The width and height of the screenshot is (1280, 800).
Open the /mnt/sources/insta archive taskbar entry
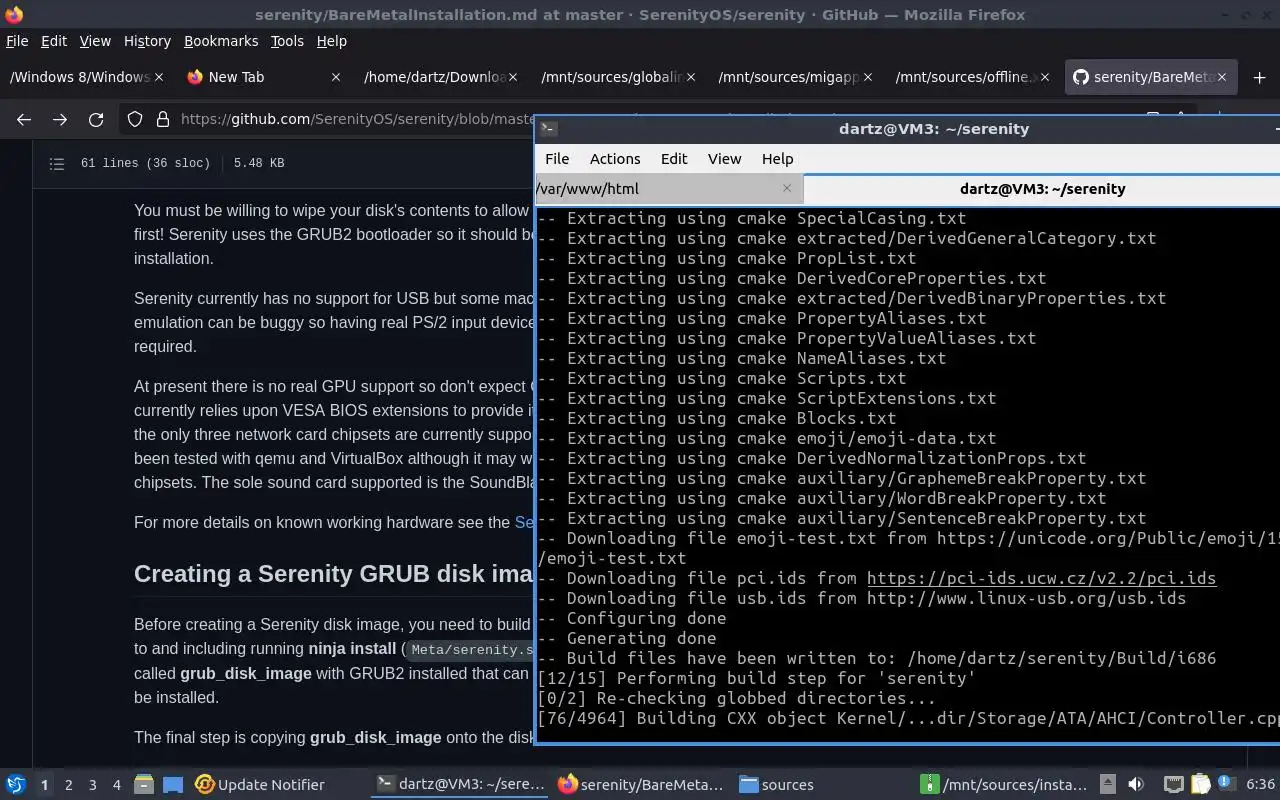(1003, 785)
